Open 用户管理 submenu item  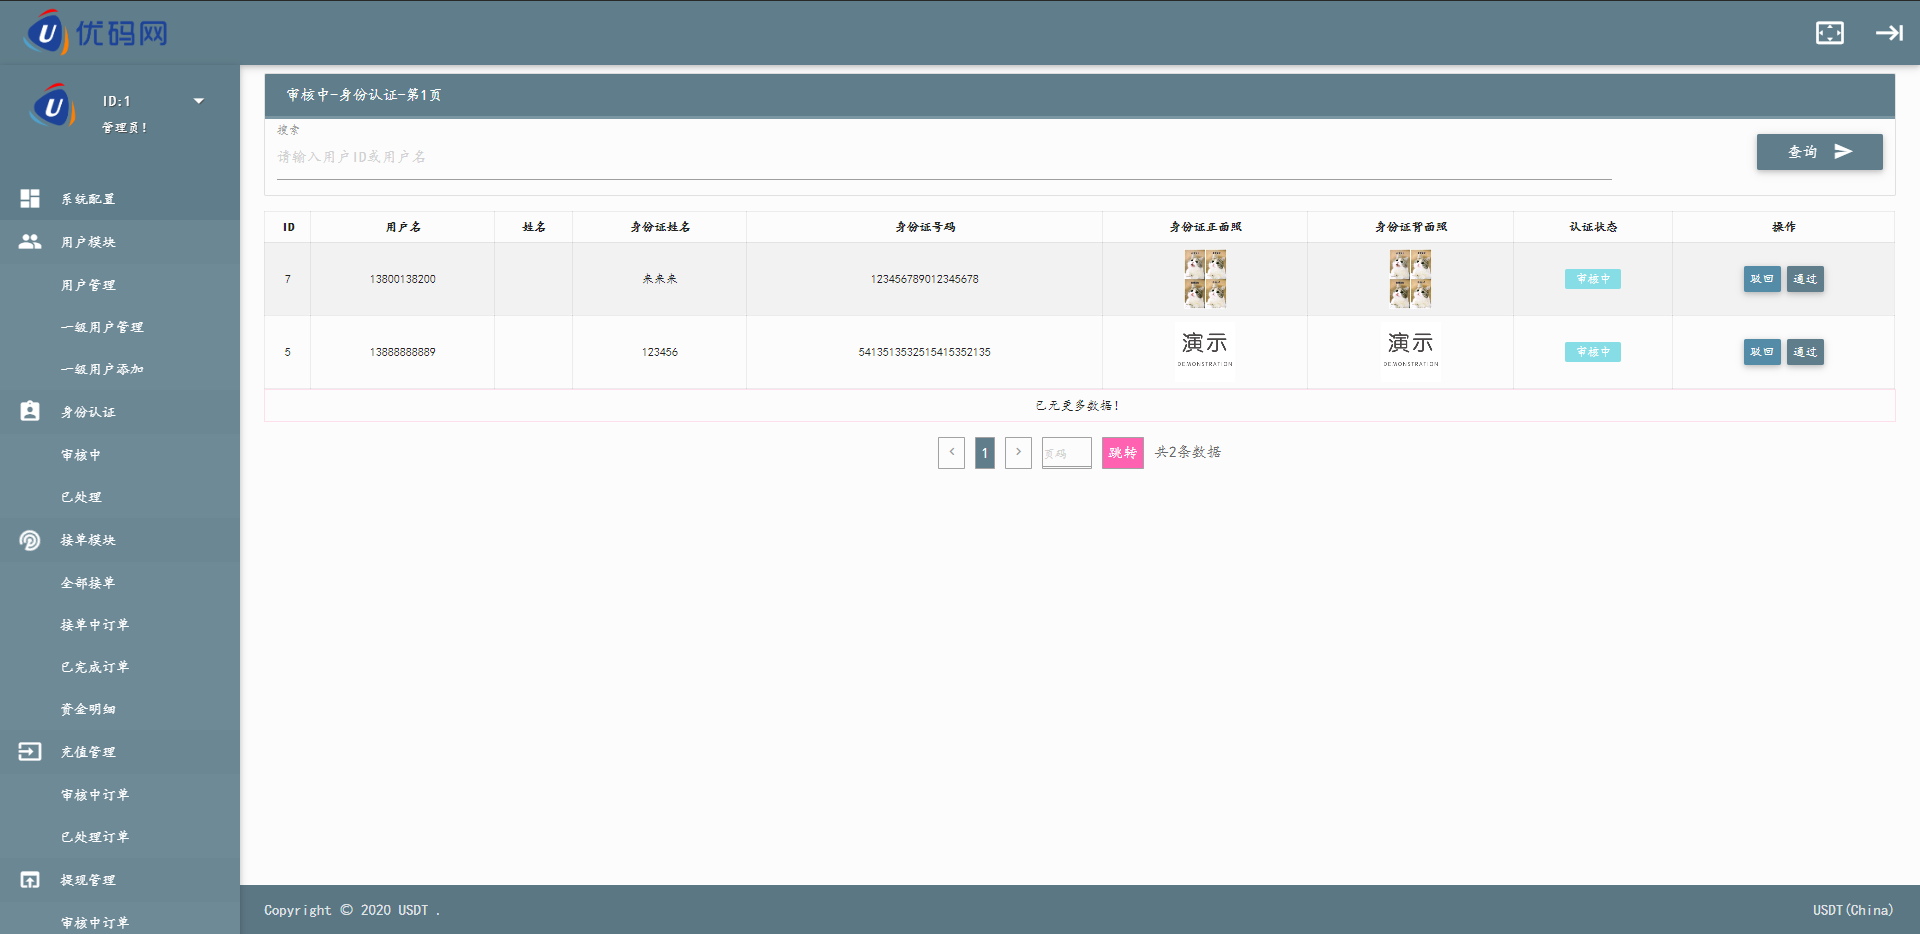(120, 285)
